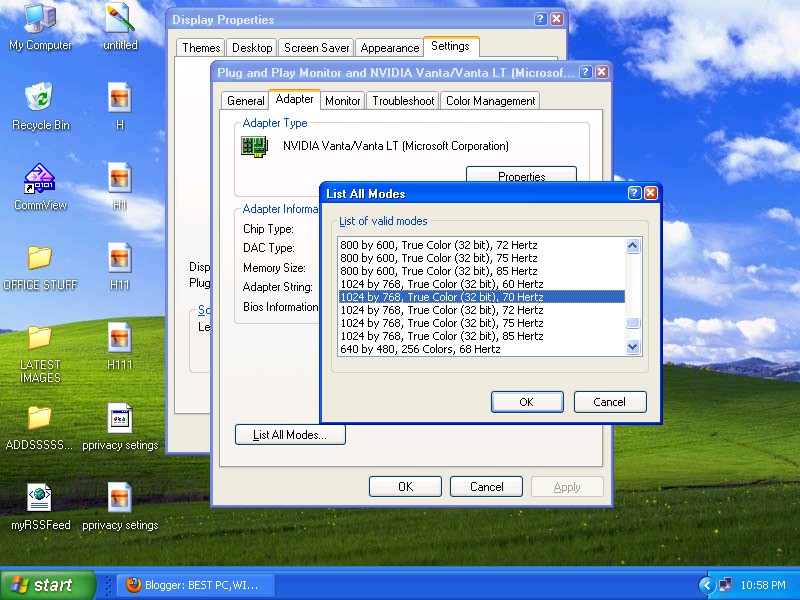
Task: Click OK in List All Modes dialog
Action: 527,402
